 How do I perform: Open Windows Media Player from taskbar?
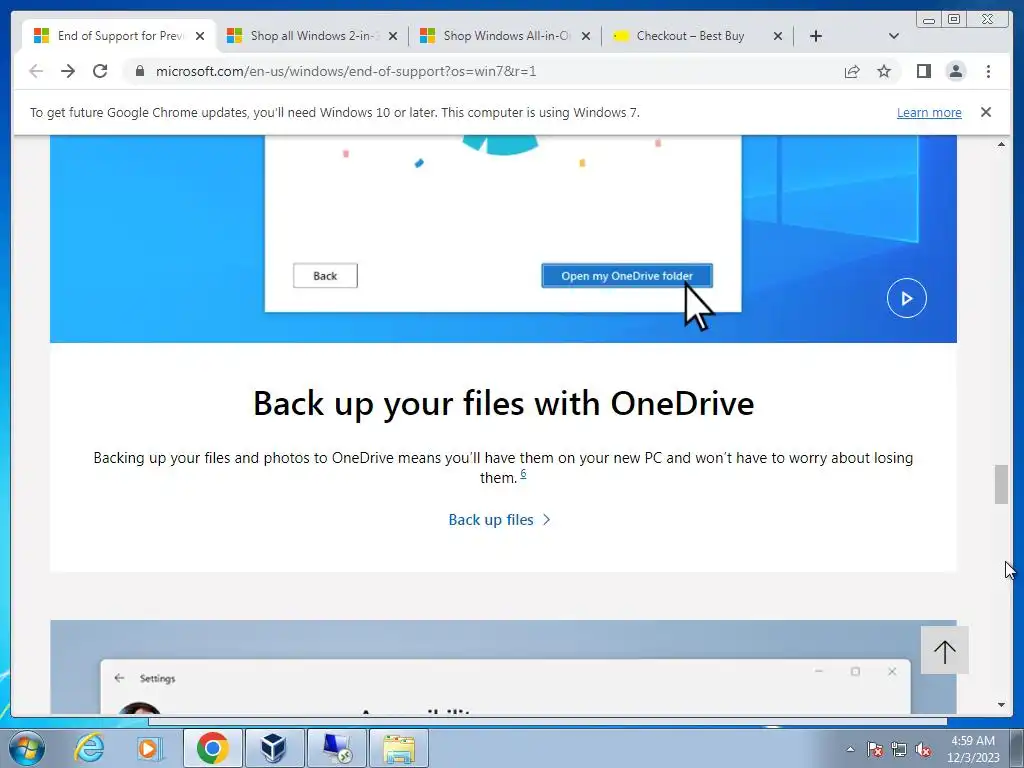click(150, 748)
